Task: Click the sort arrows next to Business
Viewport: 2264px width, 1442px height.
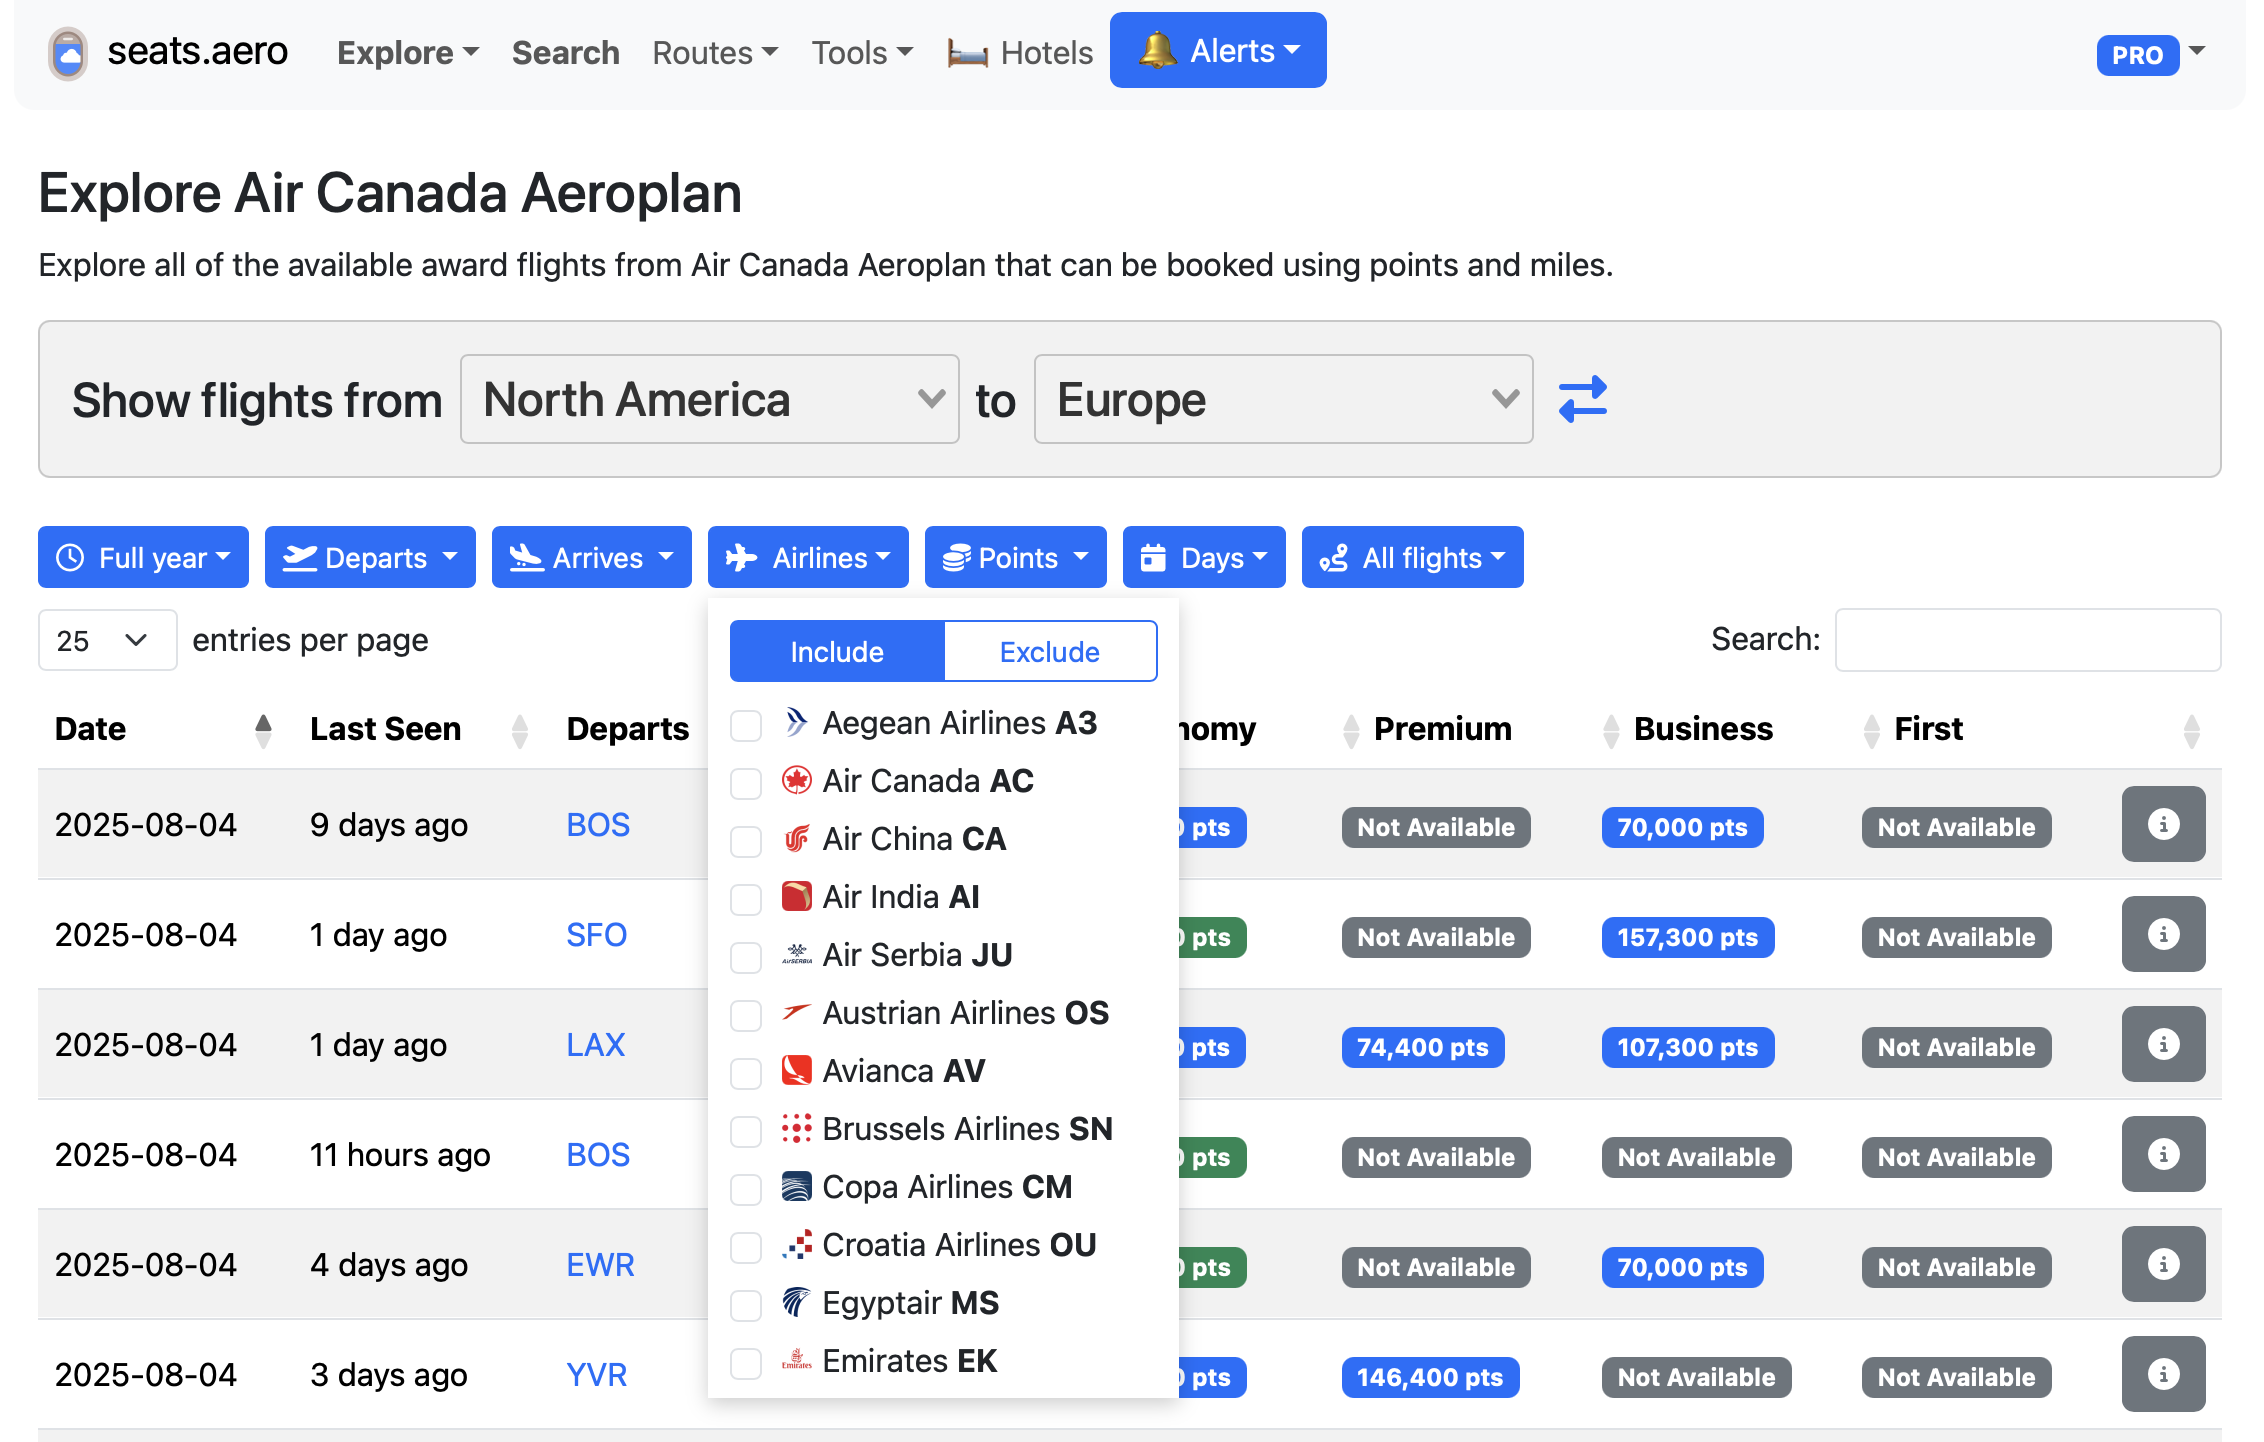Action: click(1611, 730)
